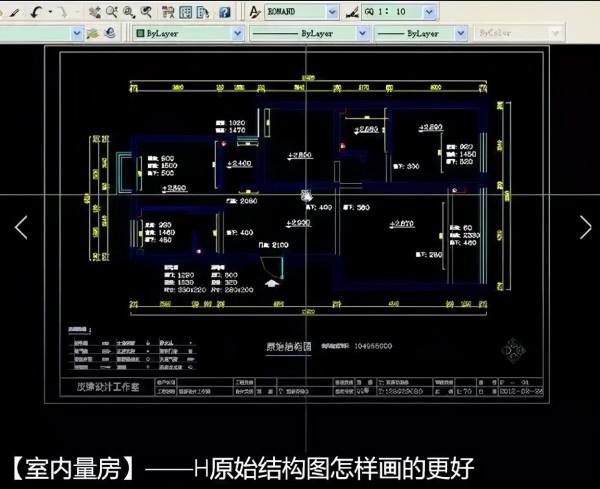The image size is (600, 489).
Task: Open the greyed ByColor plot style dropdown
Action: pos(555,34)
